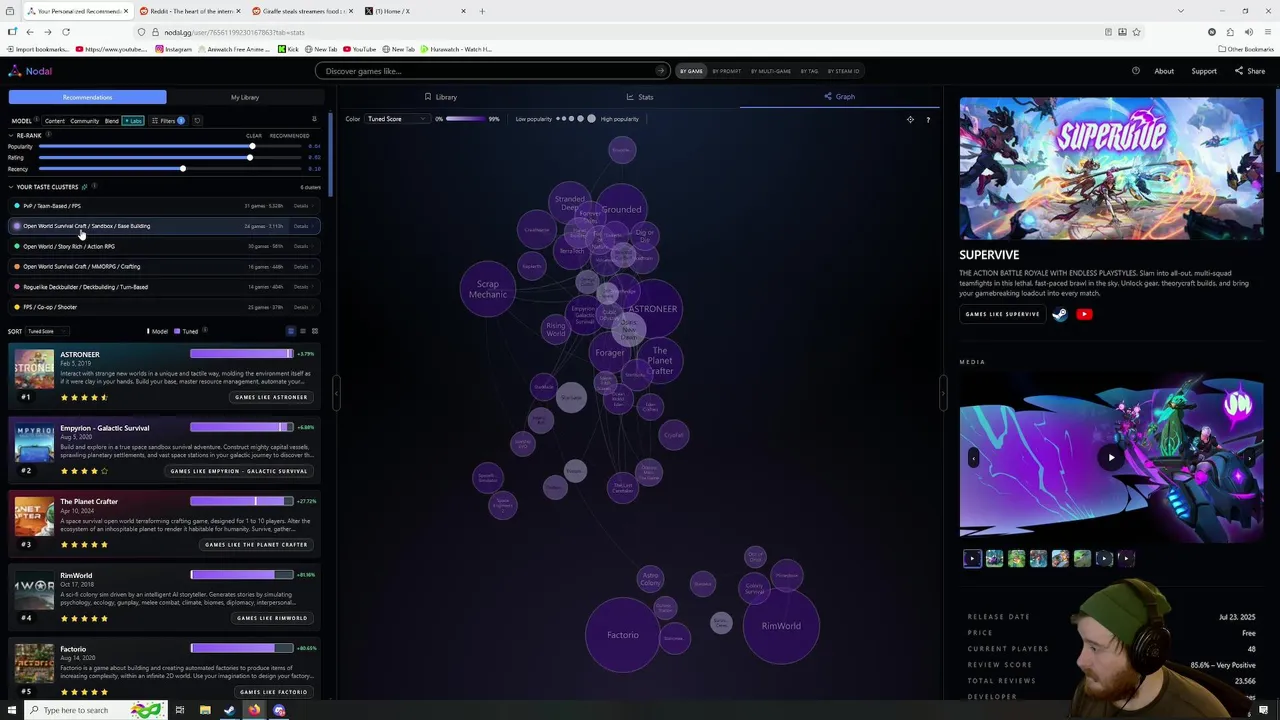
Task: Open the Share option in the header
Action: [1250, 71]
